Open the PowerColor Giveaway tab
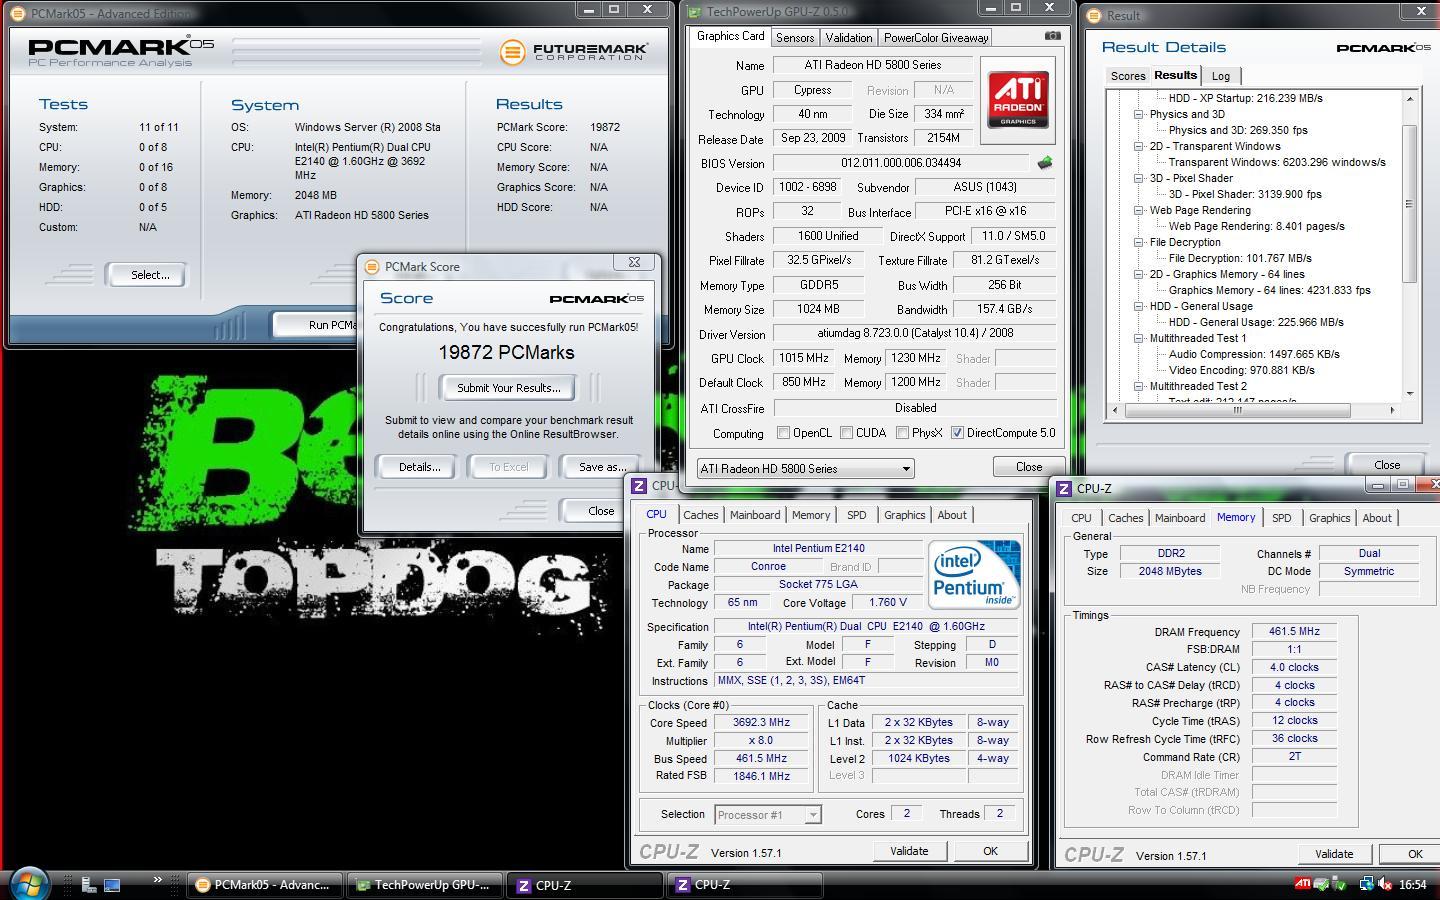 point(936,38)
